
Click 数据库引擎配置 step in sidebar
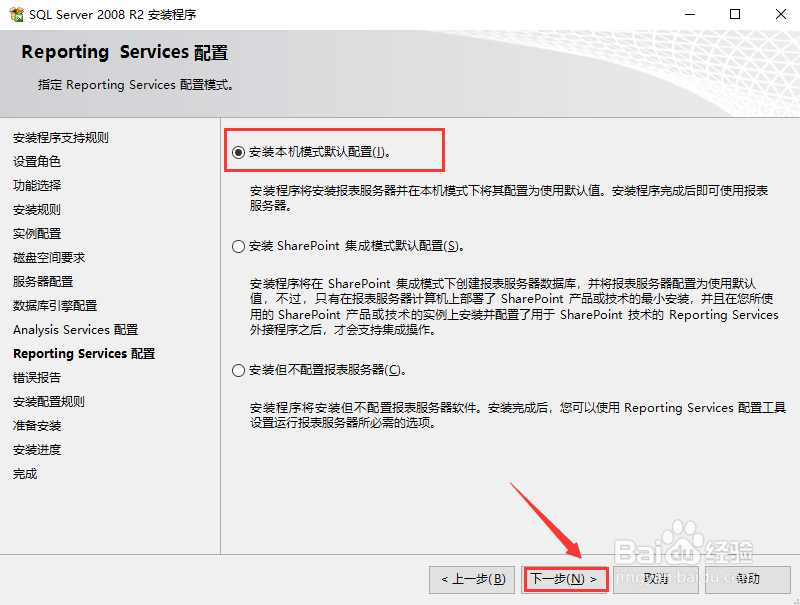point(55,306)
